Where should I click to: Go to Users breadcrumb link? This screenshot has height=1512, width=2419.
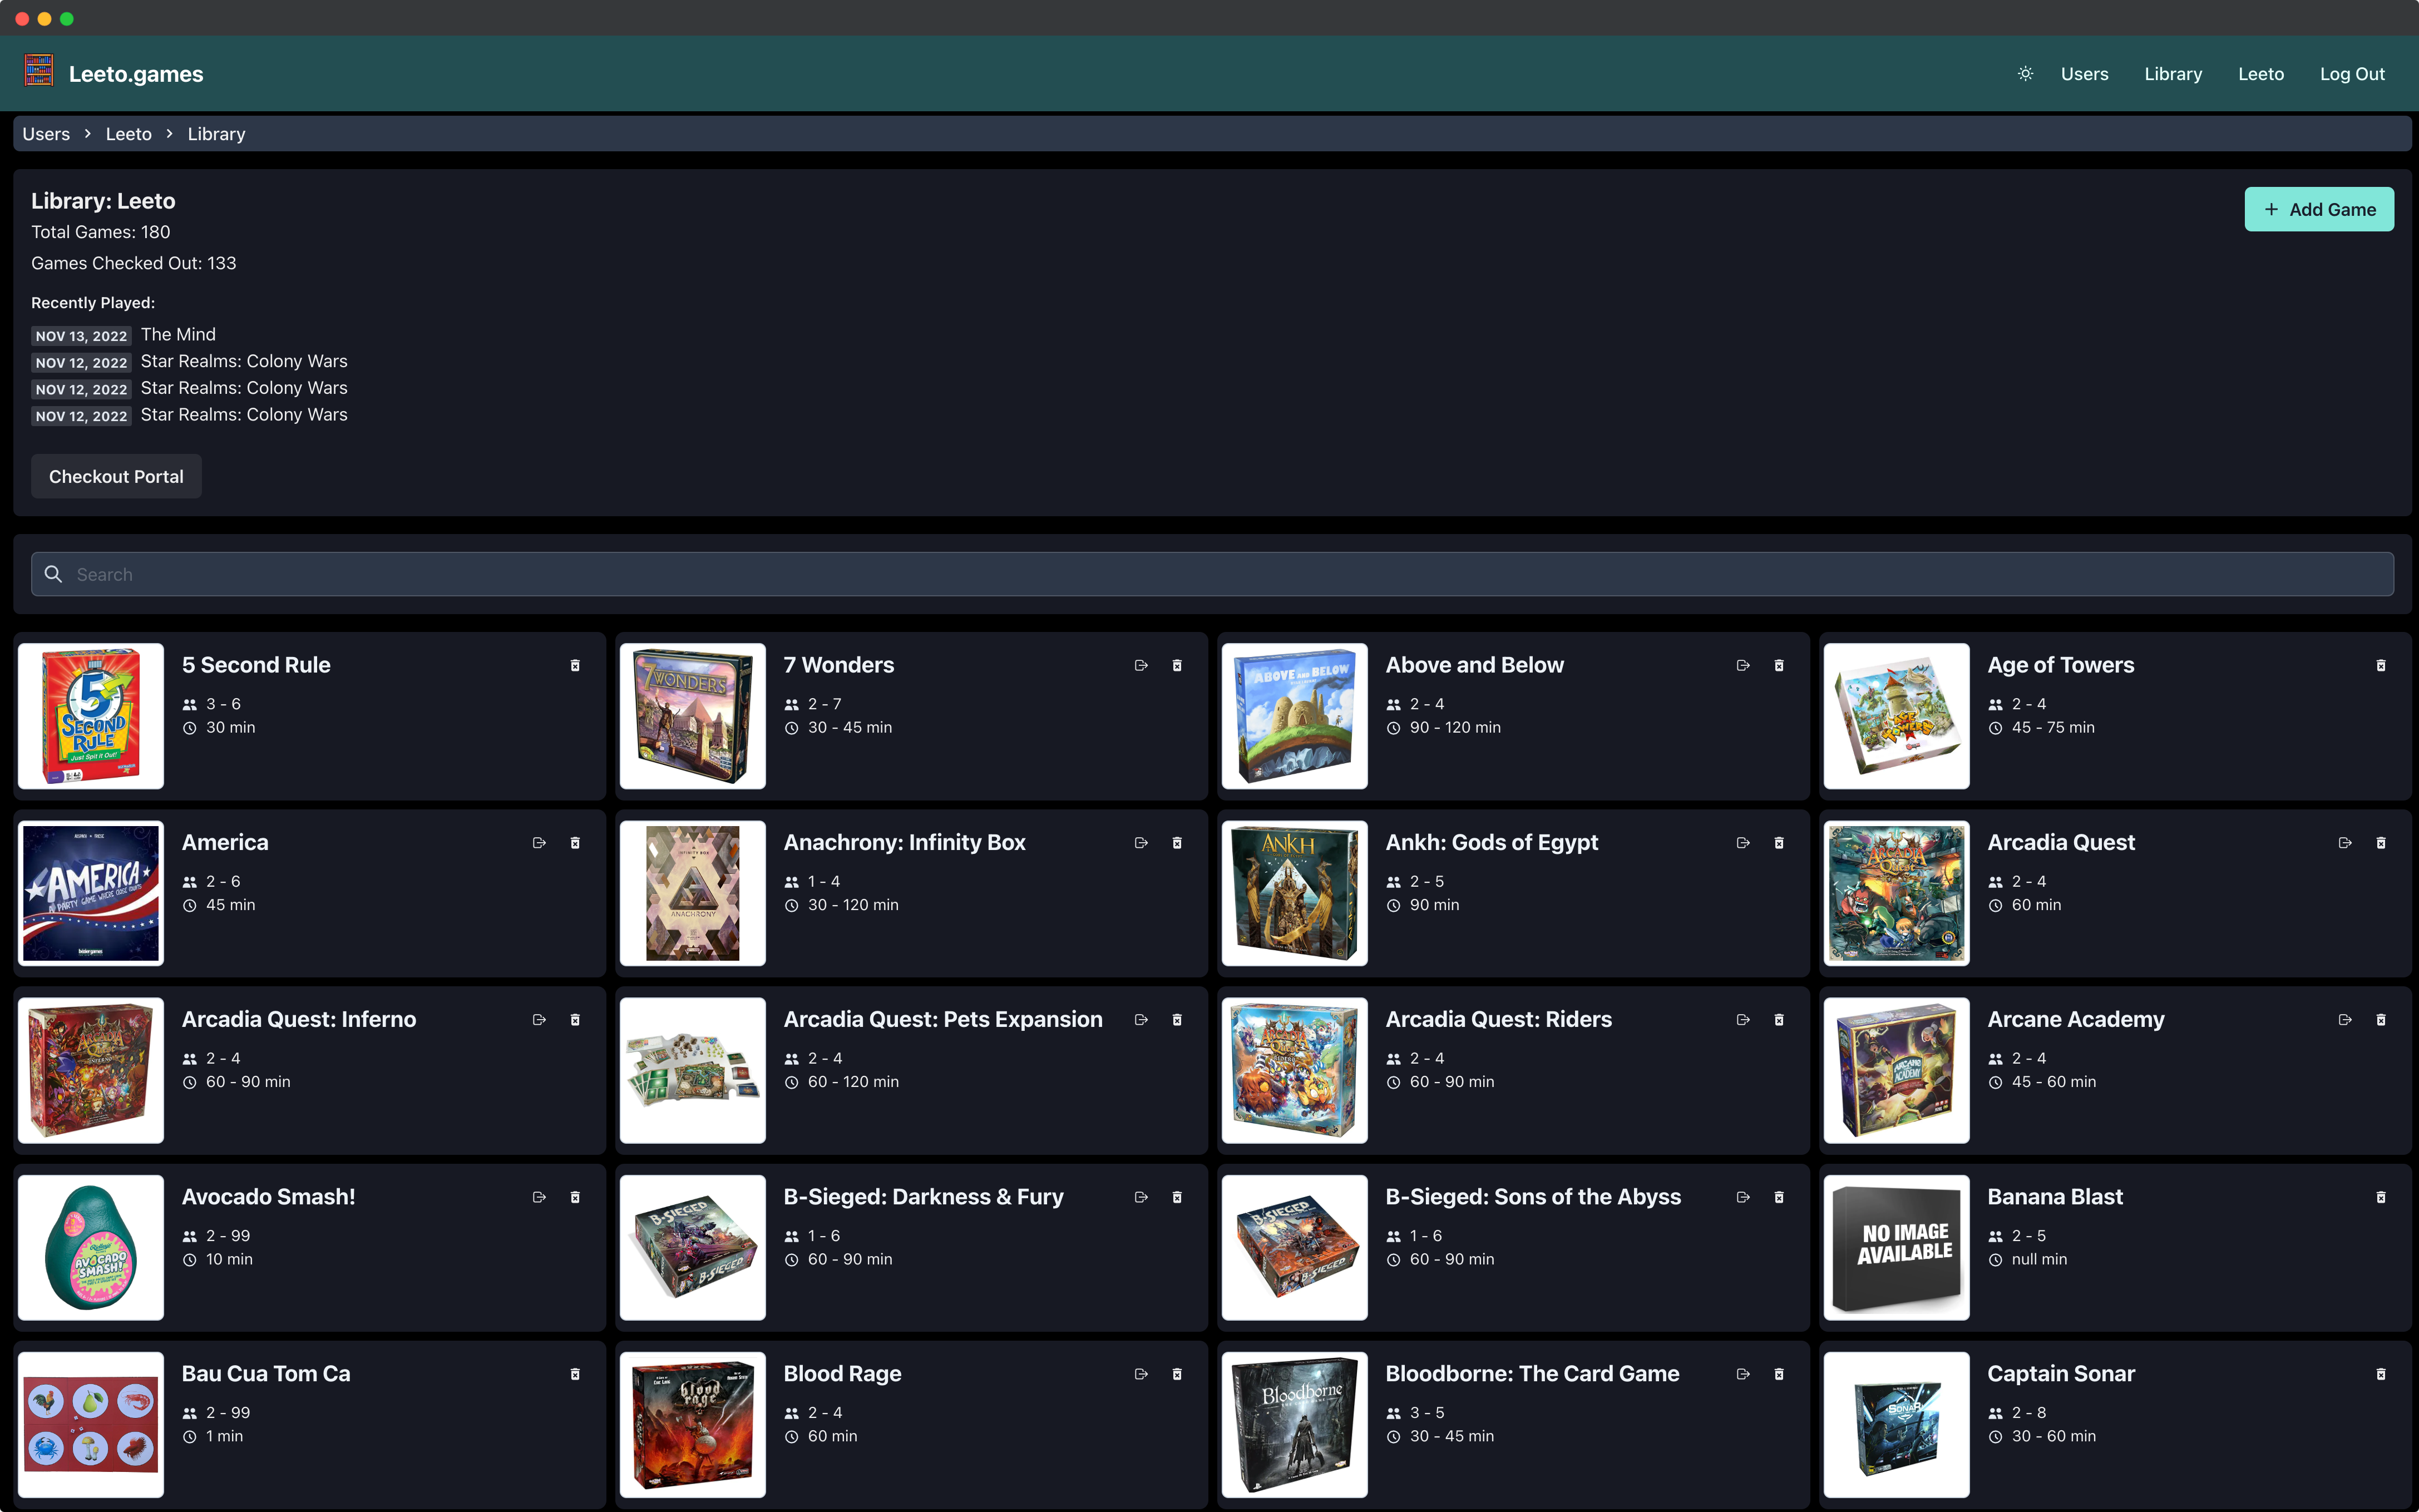click(46, 134)
